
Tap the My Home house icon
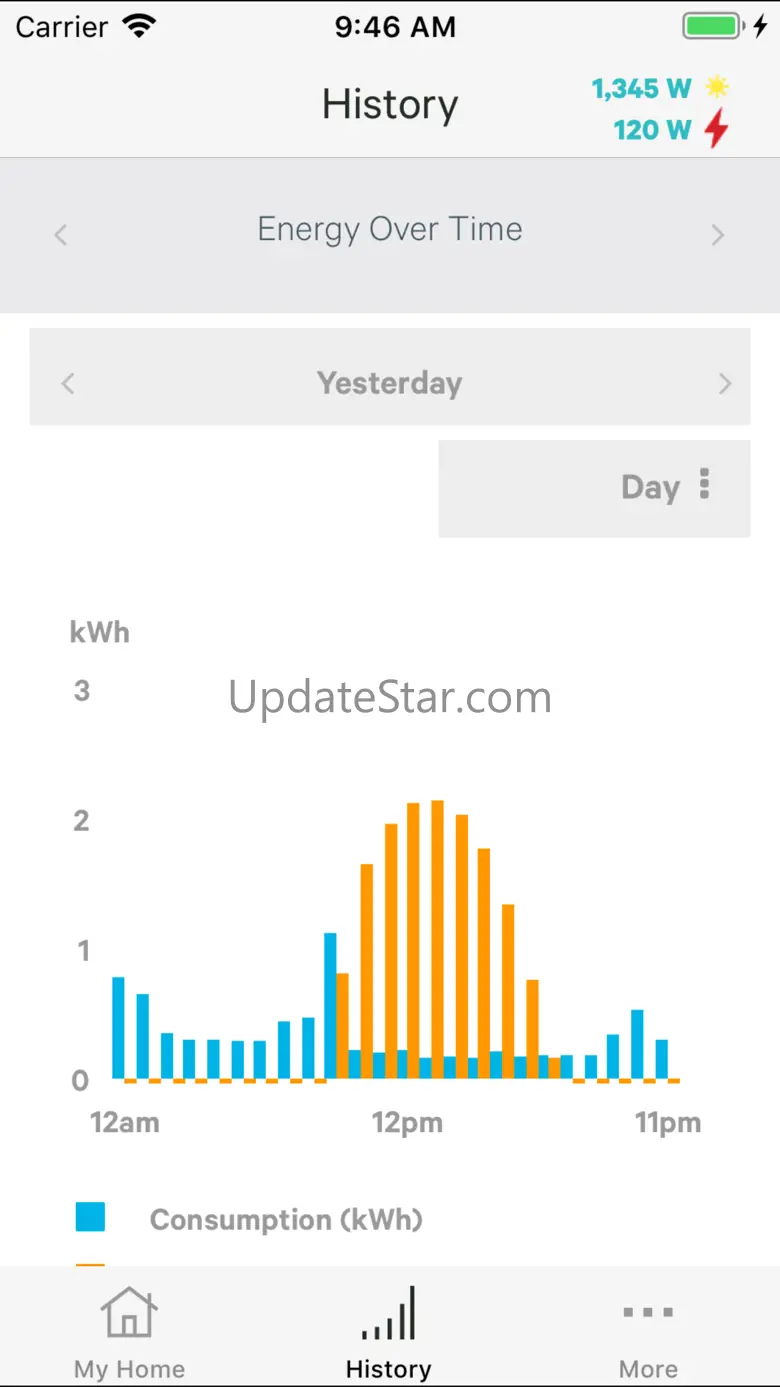pyautogui.click(x=129, y=1313)
